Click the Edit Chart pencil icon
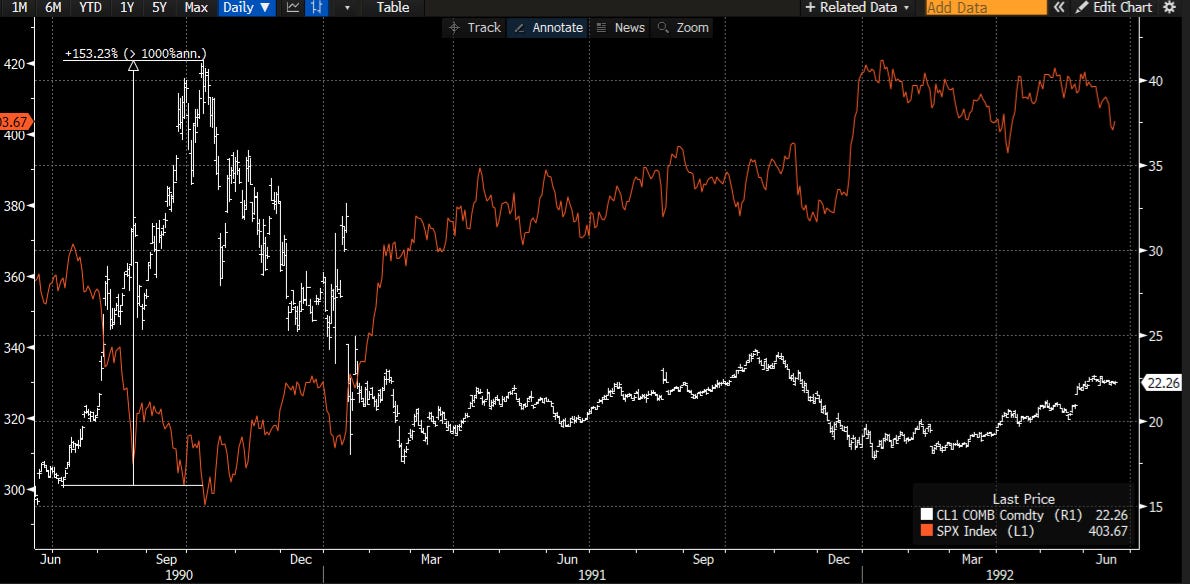The height and width of the screenshot is (584, 1190). coord(1082,7)
